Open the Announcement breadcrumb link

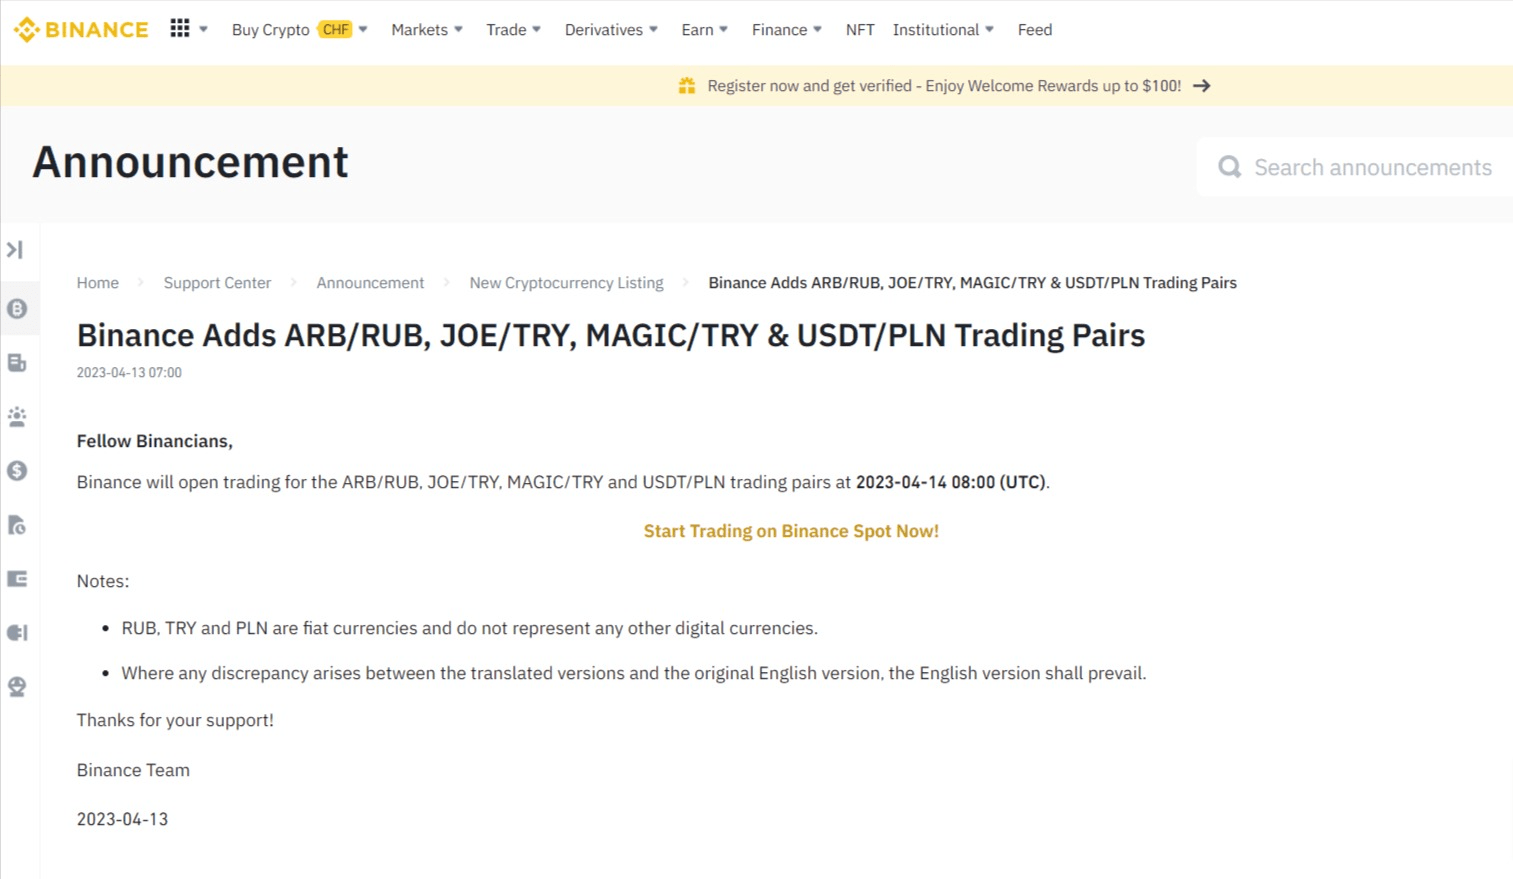(370, 283)
